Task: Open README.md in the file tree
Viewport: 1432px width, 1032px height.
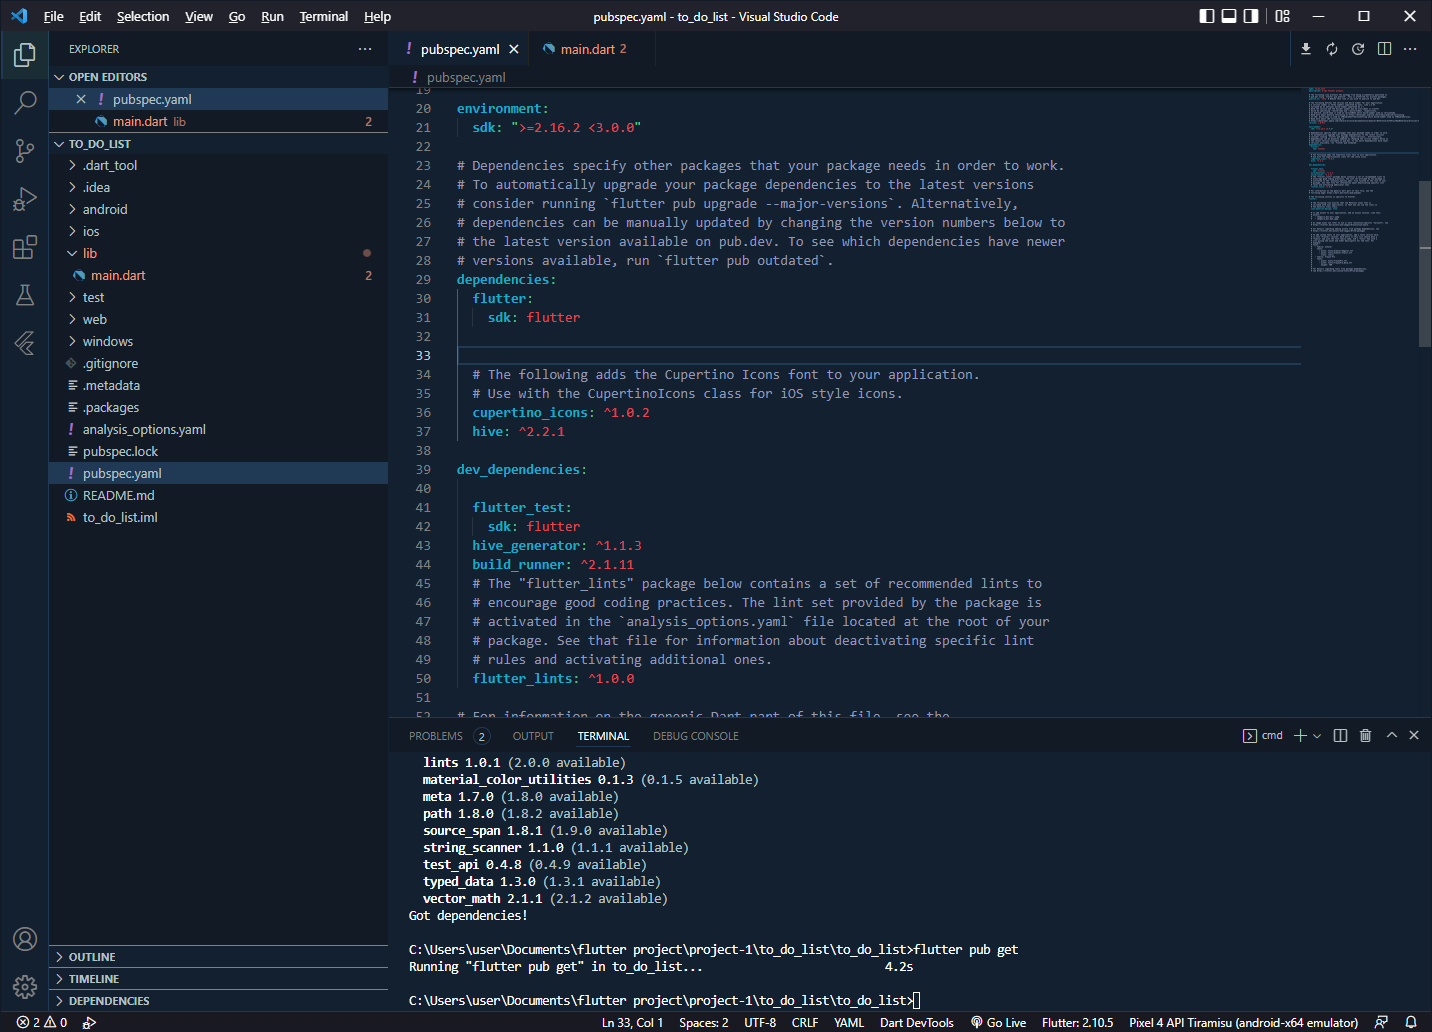Action: click(218, 495)
